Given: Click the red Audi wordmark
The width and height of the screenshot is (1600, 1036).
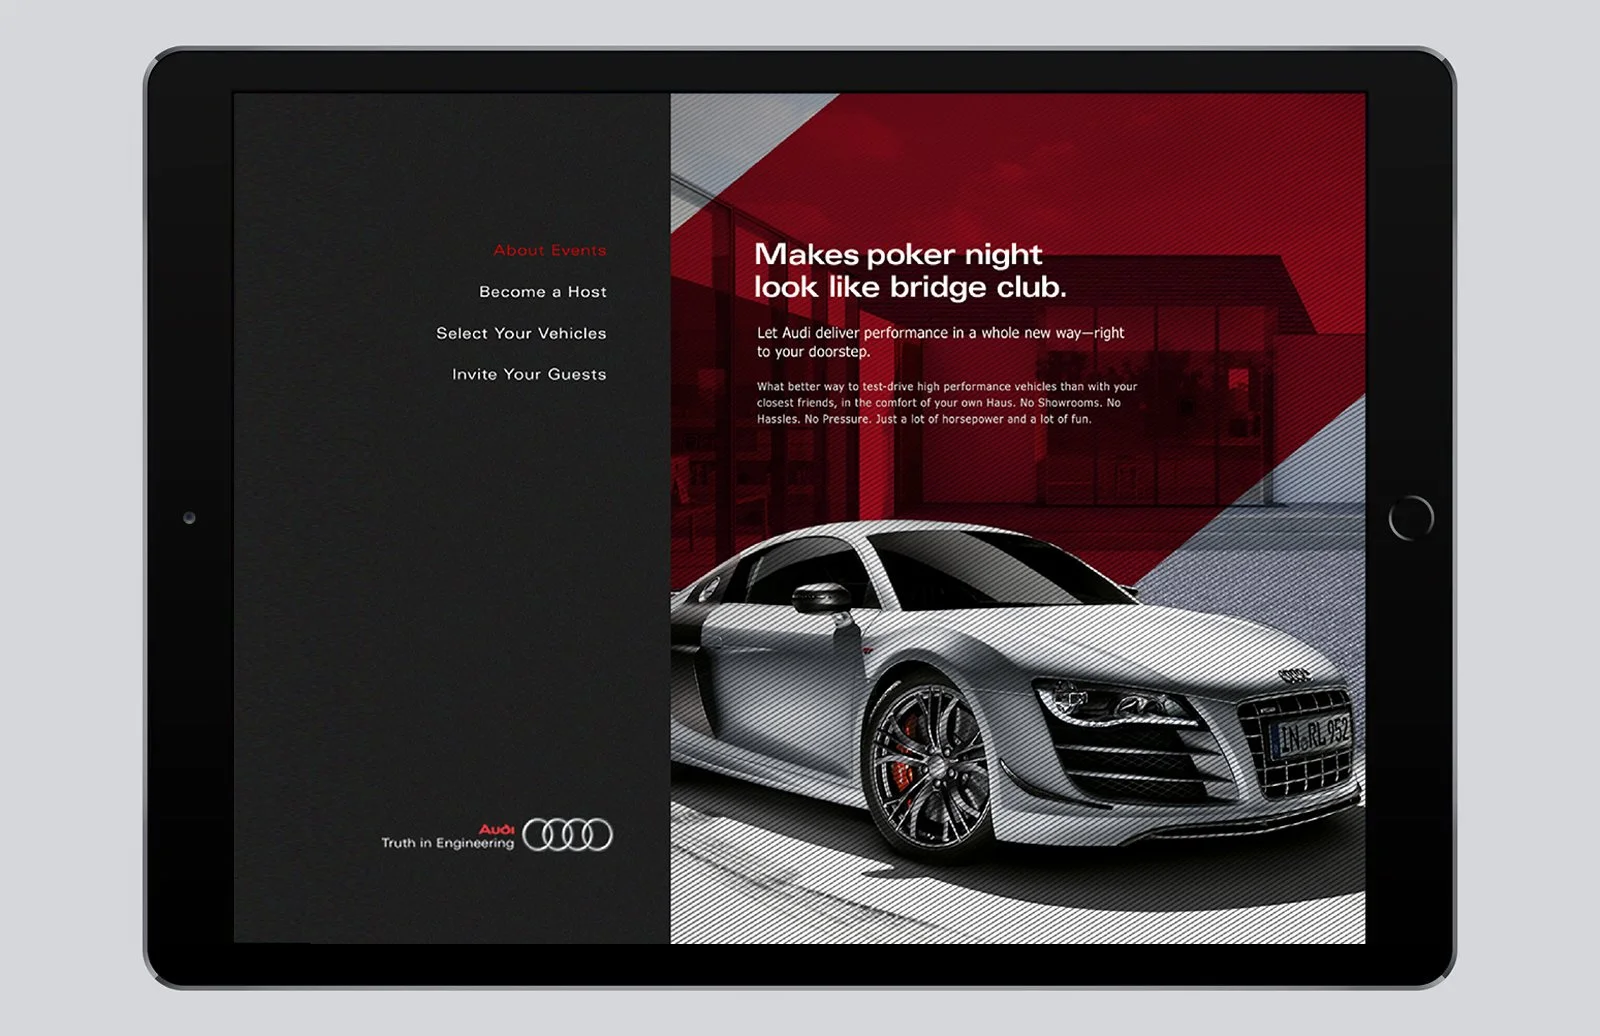Looking at the screenshot, I should pyautogui.click(x=496, y=829).
